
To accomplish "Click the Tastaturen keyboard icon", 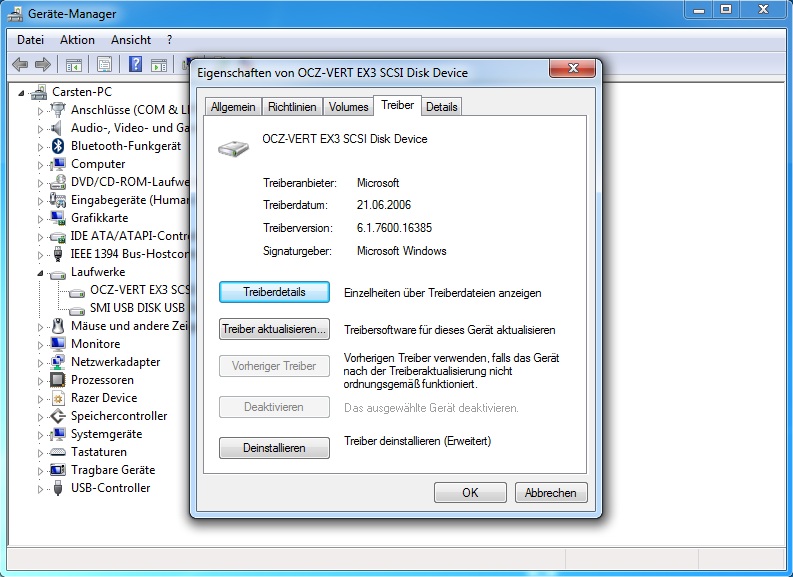I will (58, 452).
